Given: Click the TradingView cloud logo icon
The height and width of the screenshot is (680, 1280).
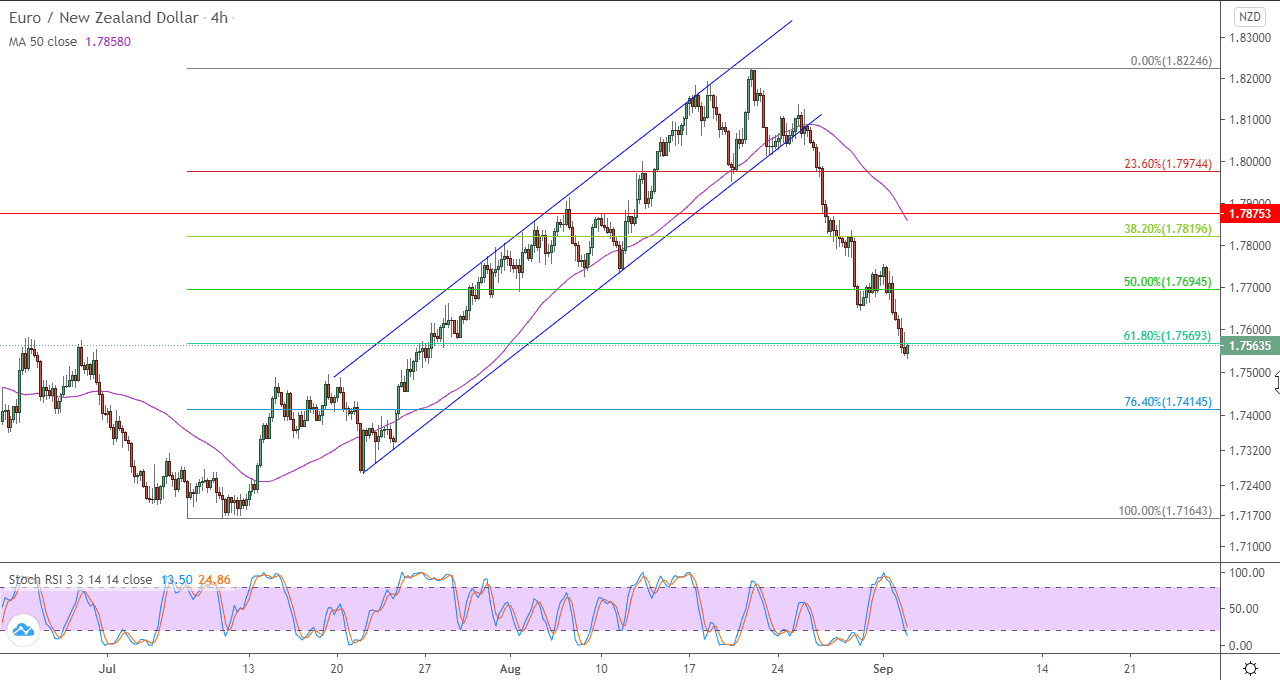Looking at the screenshot, I should pyautogui.click(x=22, y=630).
